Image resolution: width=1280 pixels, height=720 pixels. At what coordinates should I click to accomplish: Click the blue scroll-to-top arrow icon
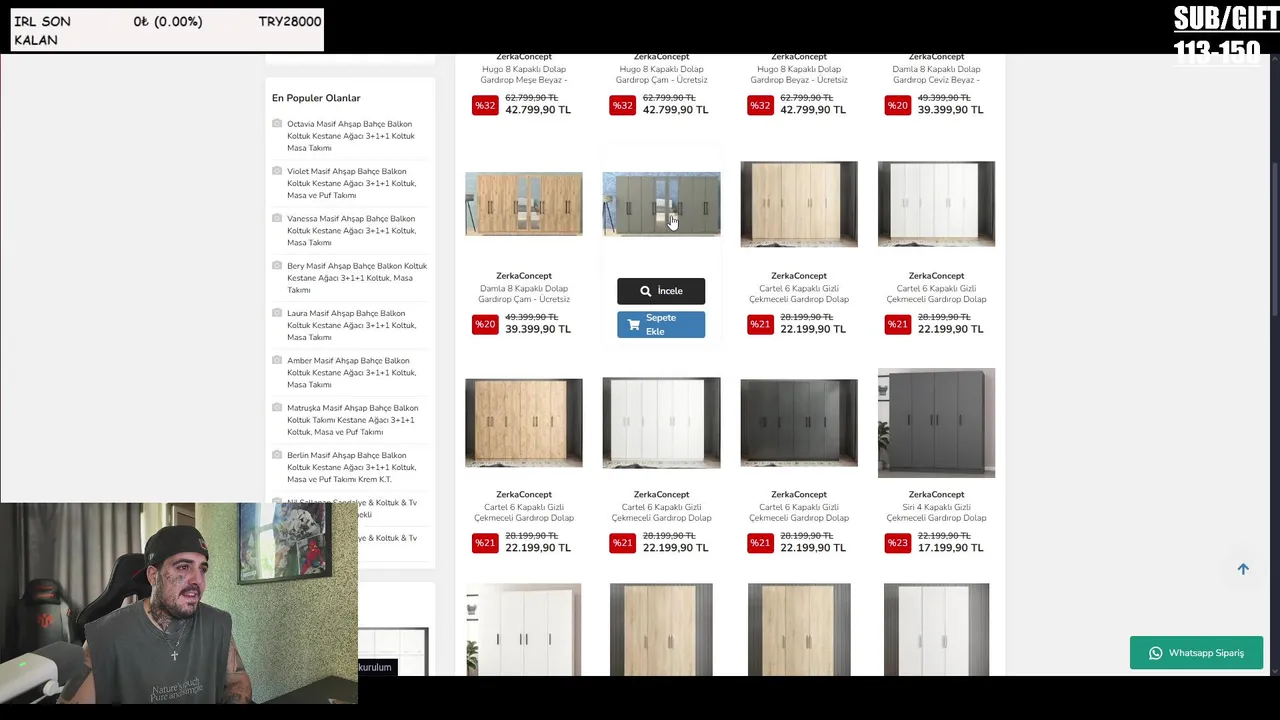coord(1243,569)
